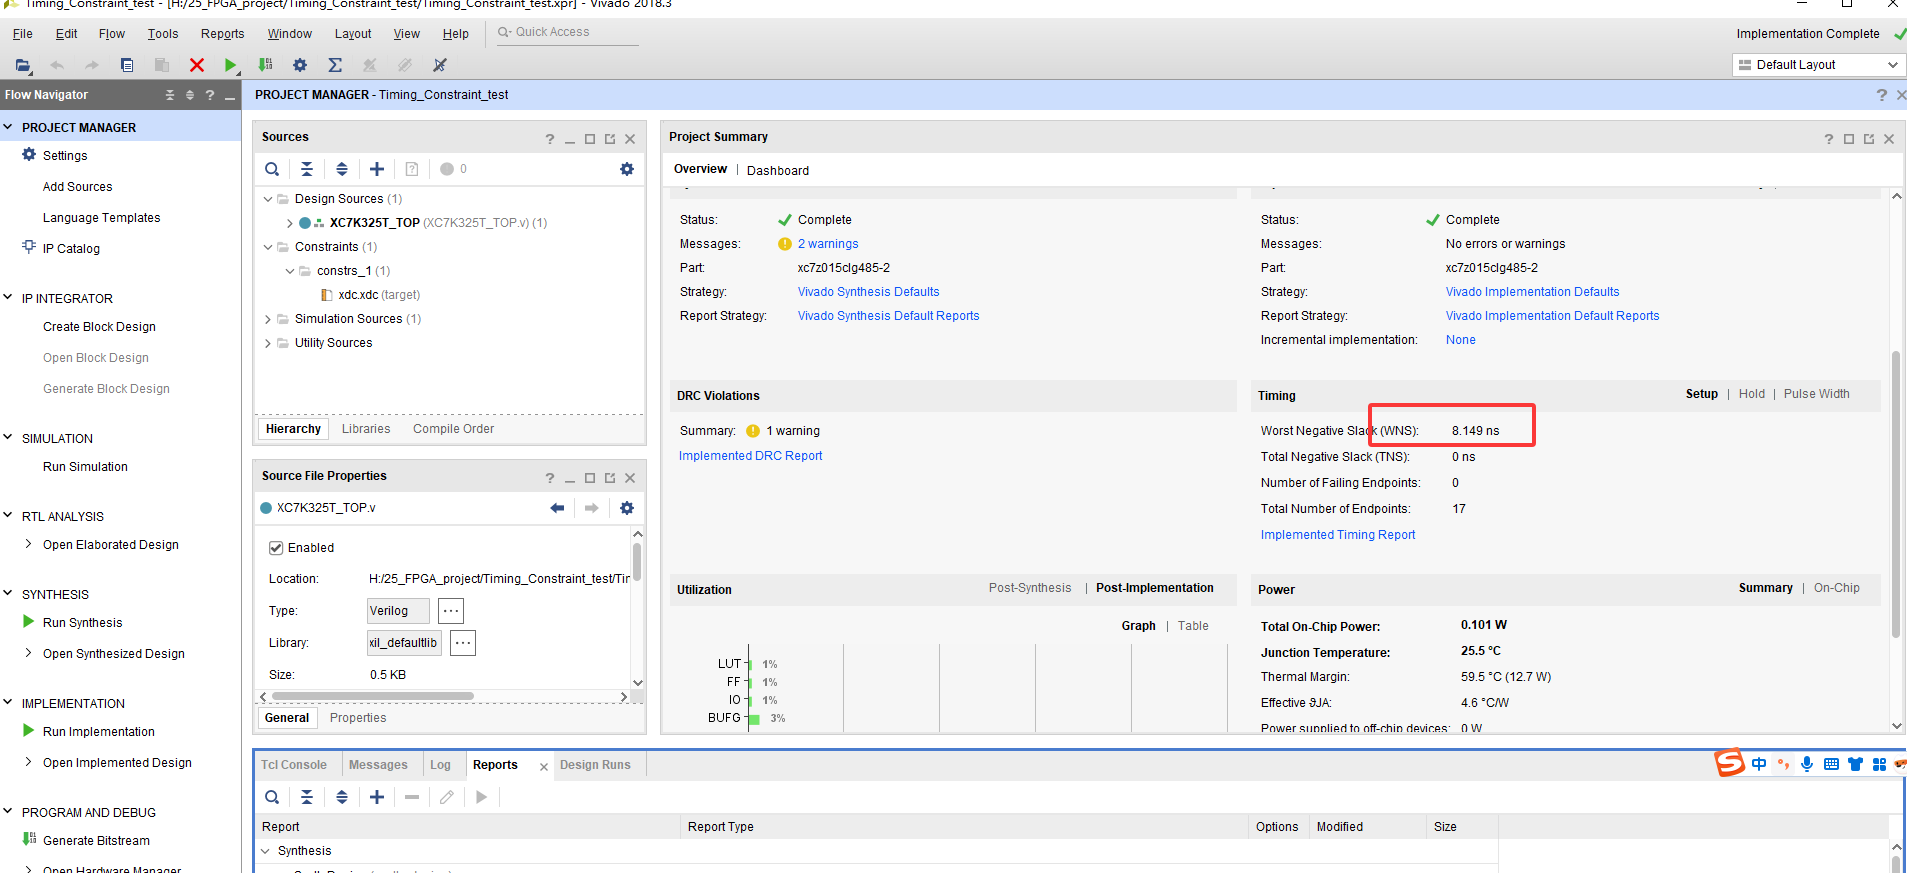This screenshot has width=1907, height=873.
Task: Click Project Summary vertical scrollbar
Action: 1896,494
